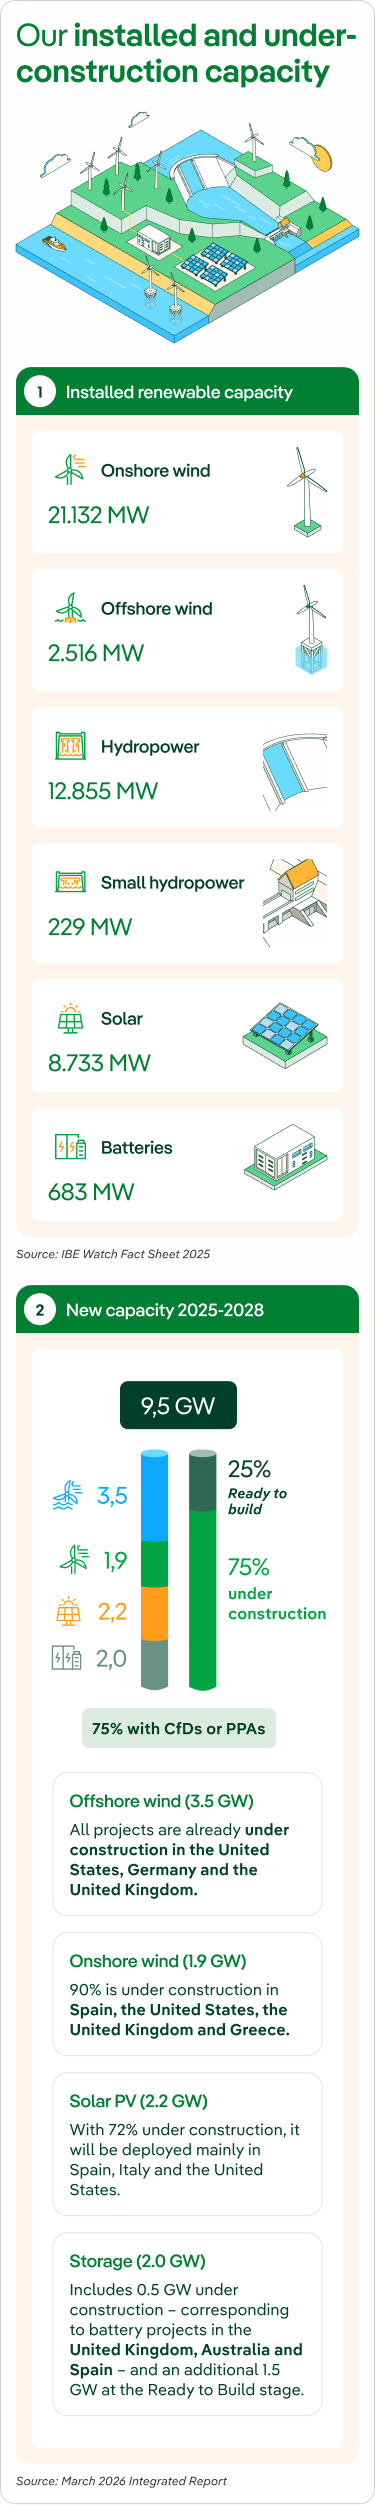The image size is (375, 2505).
Task: Click the Small hydropower small icon
Action: (70, 882)
